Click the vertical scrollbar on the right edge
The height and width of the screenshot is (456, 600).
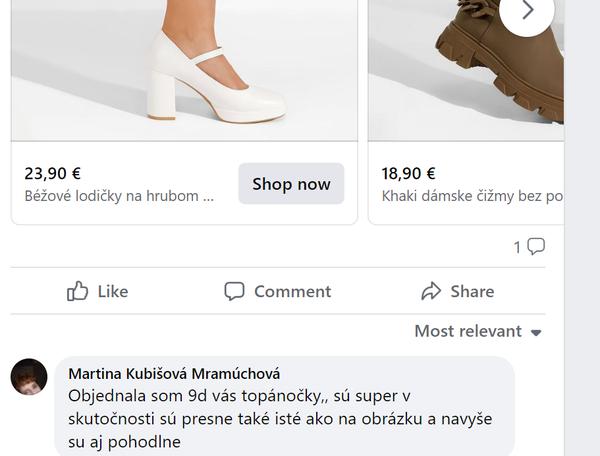tap(582, 228)
